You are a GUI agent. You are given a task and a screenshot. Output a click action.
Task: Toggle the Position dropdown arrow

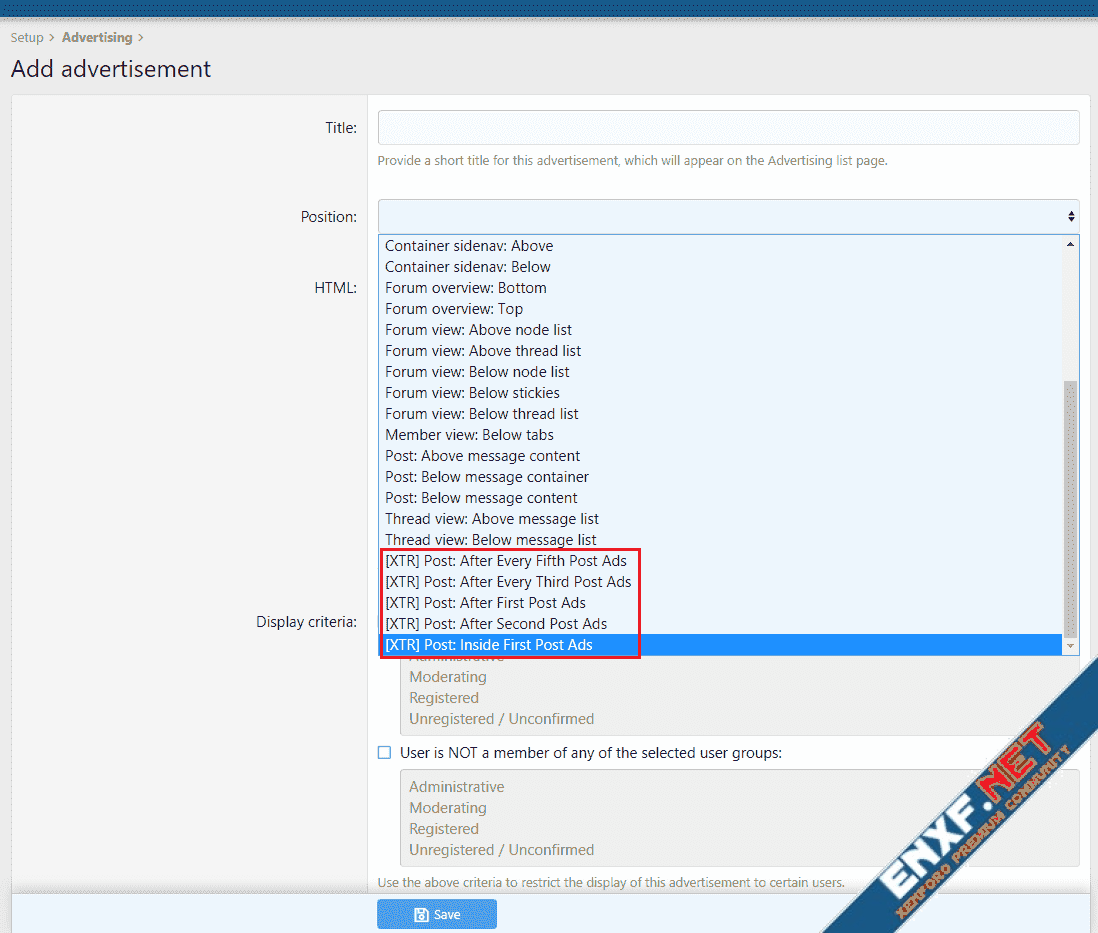click(x=1071, y=216)
